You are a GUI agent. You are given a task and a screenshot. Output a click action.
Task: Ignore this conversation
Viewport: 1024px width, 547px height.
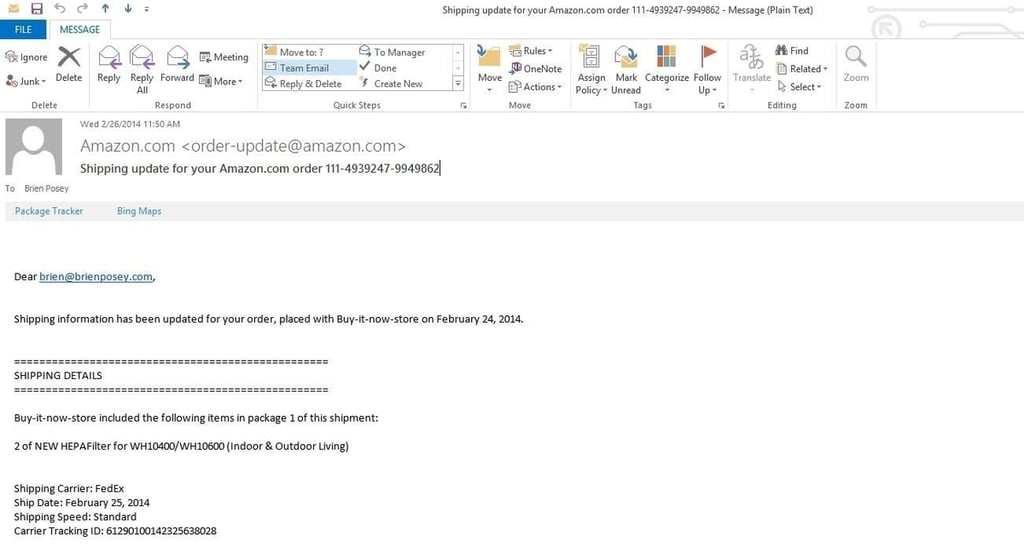(x=26, y=57)
